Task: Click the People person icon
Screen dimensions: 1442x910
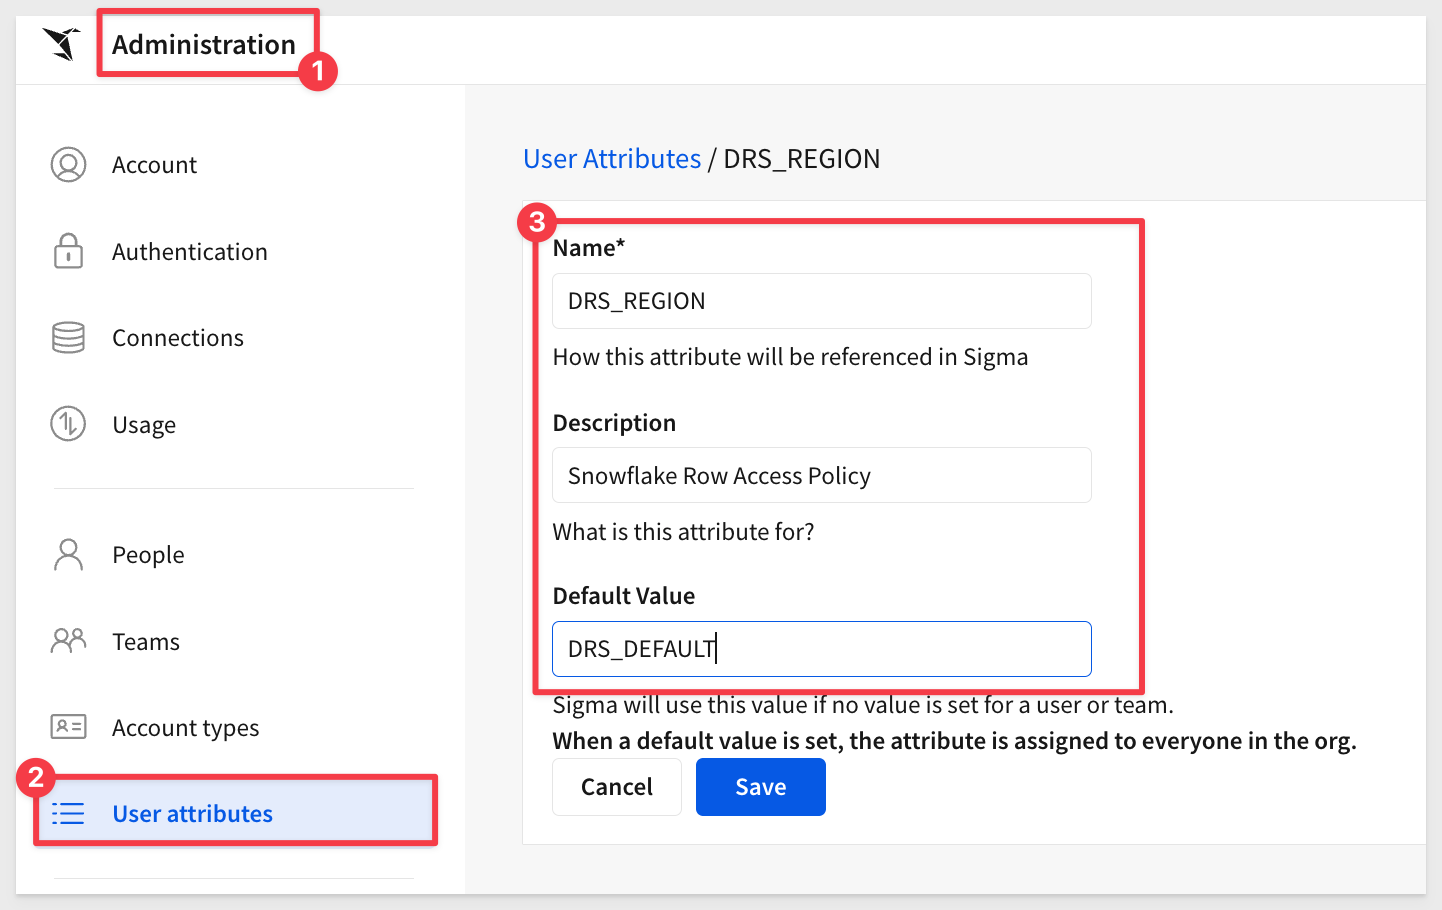Action: (68, 555)
